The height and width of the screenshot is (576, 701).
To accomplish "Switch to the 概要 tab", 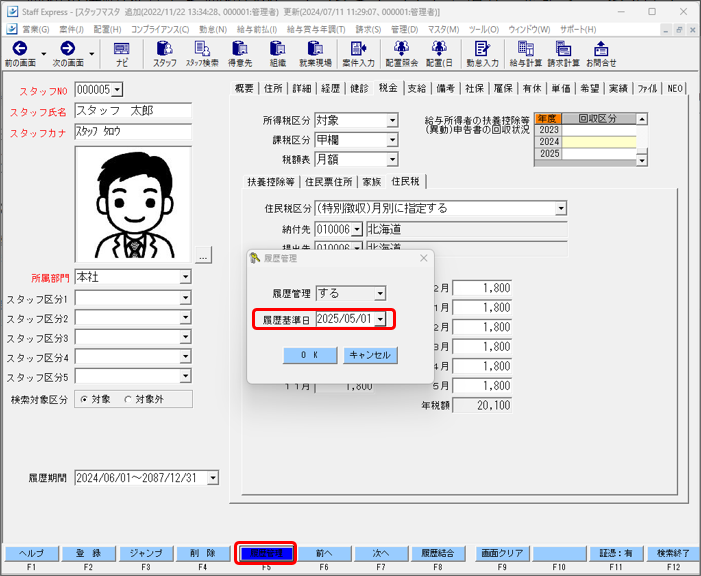I will [244, 89].
